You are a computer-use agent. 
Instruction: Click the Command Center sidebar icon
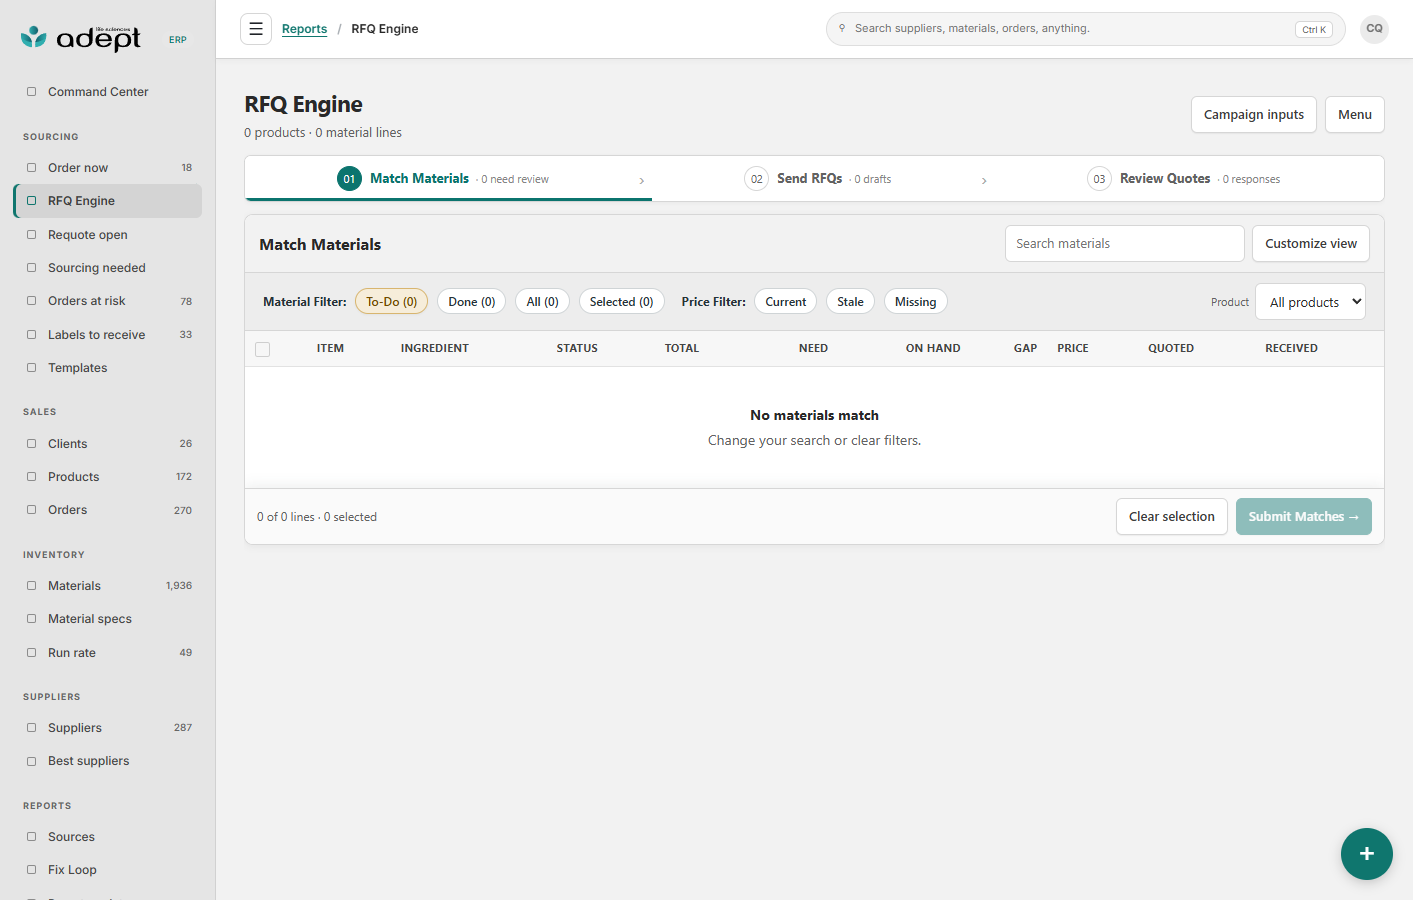[31, 92]
